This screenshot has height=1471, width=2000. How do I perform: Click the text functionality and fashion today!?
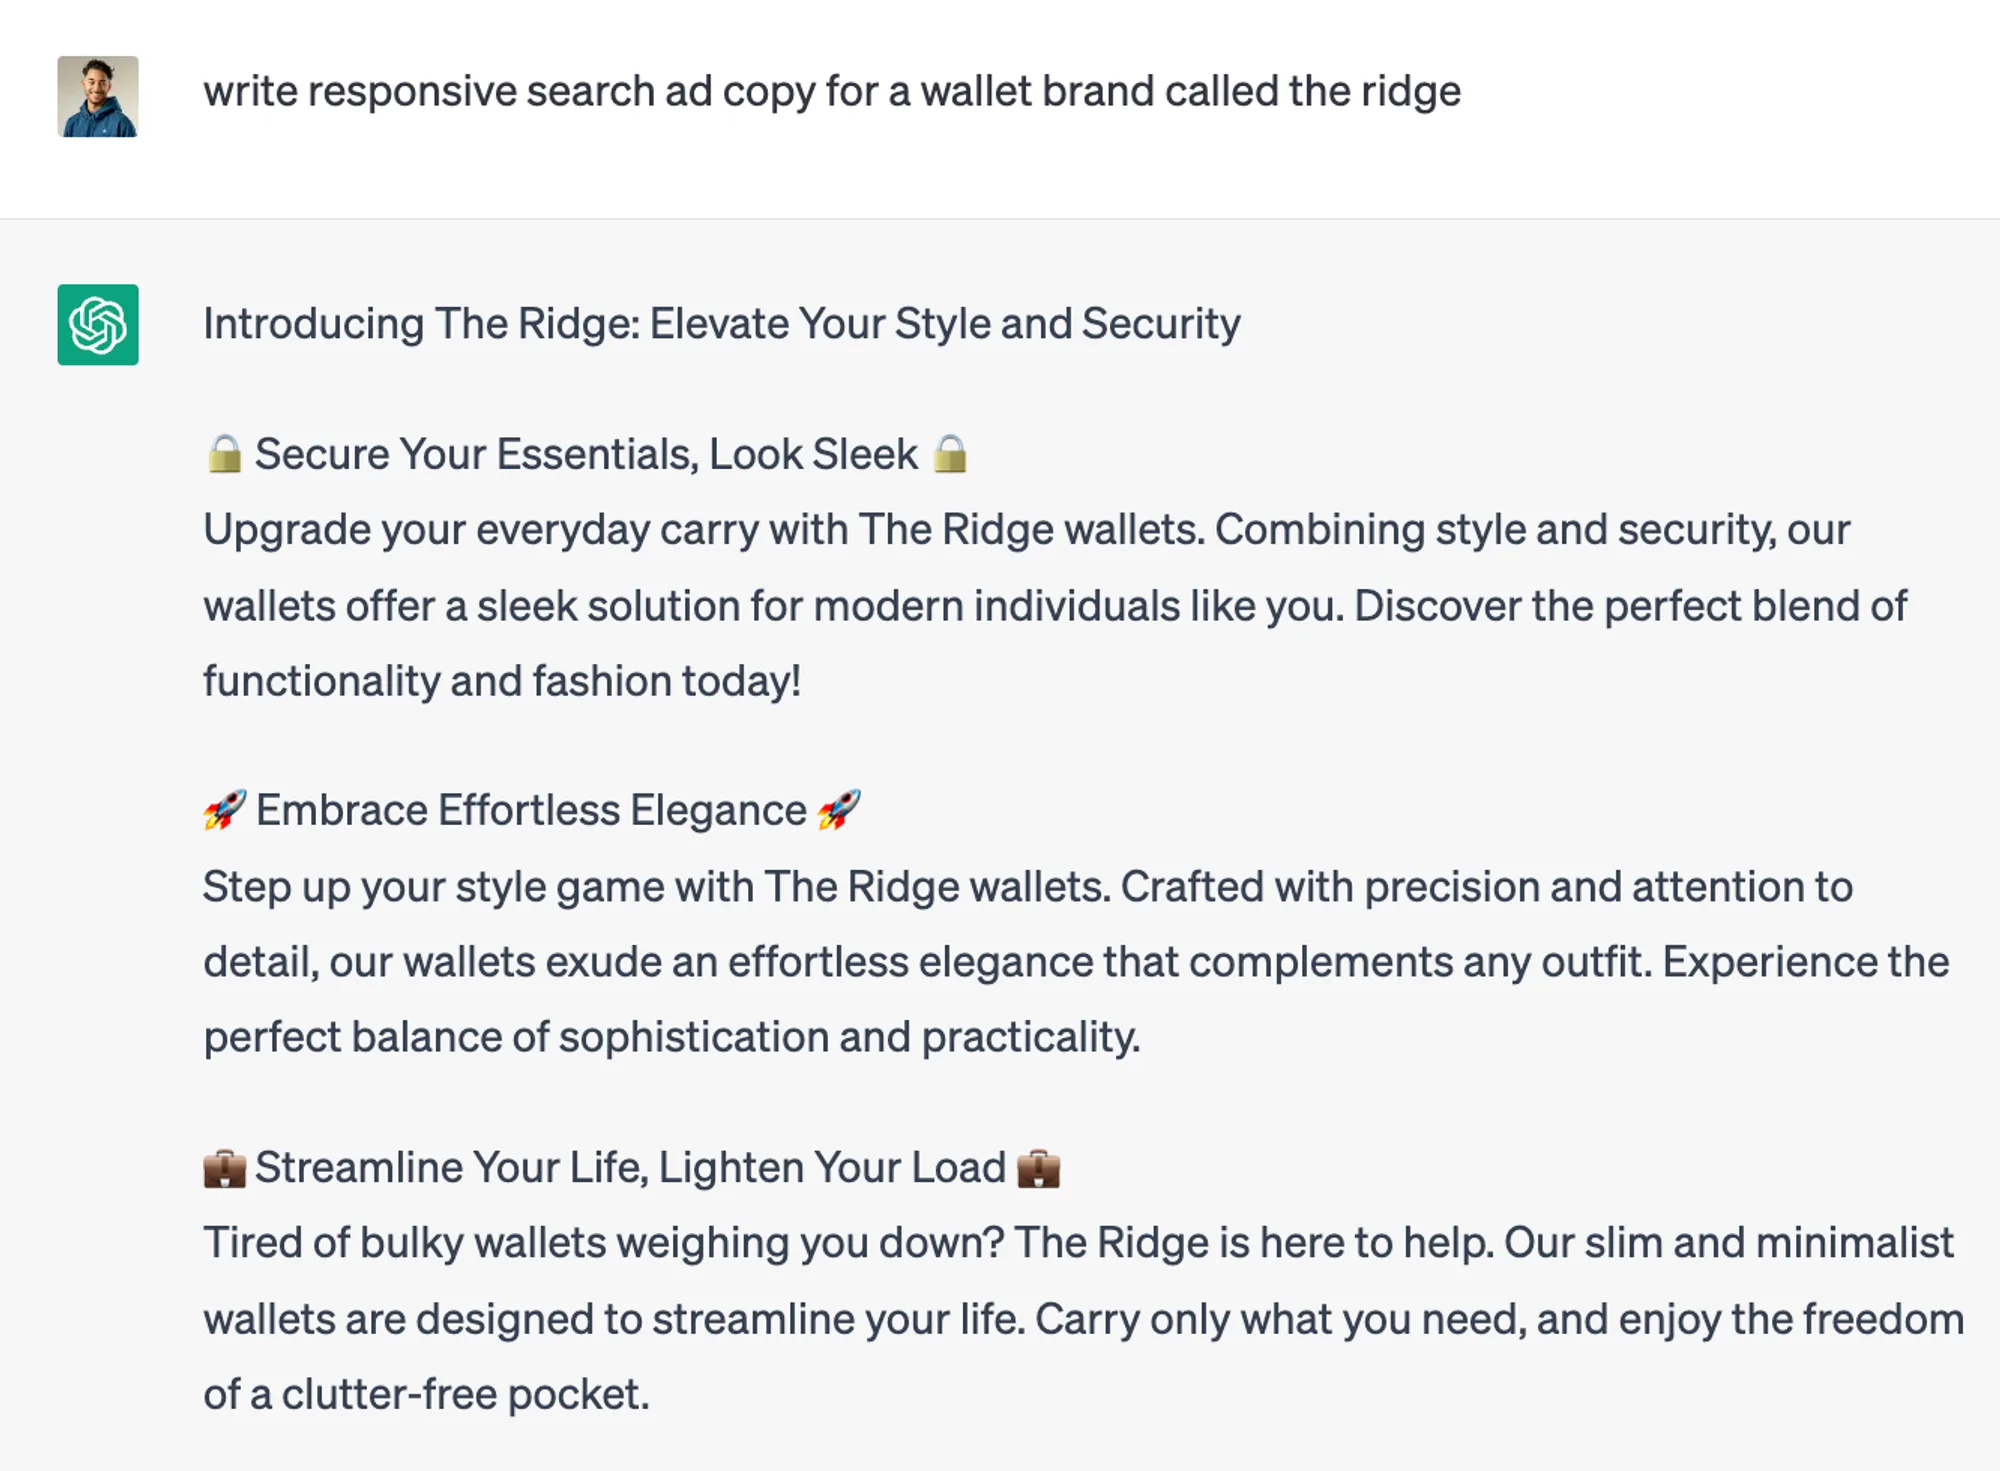click(x=502, y=681)
